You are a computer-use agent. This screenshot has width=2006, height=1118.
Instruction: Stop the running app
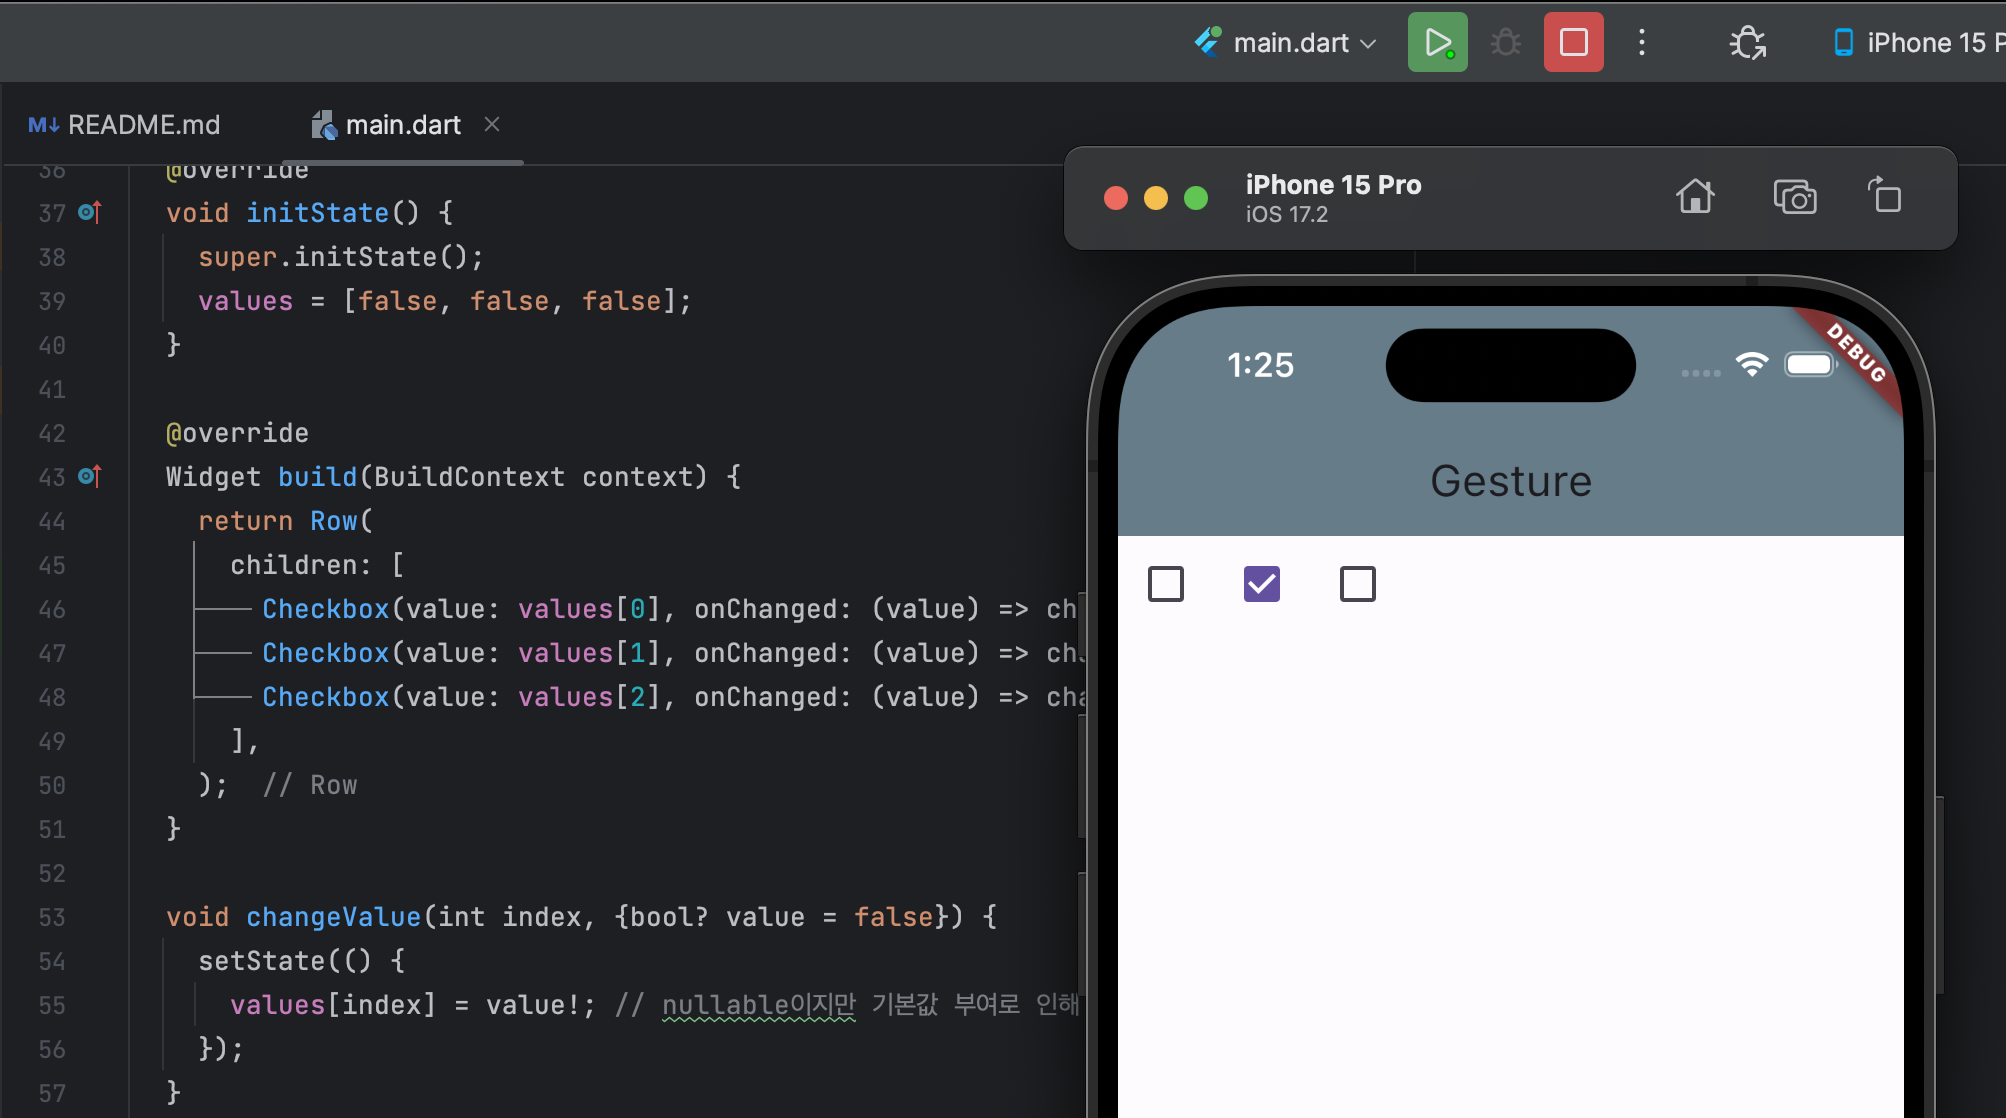1573,43
